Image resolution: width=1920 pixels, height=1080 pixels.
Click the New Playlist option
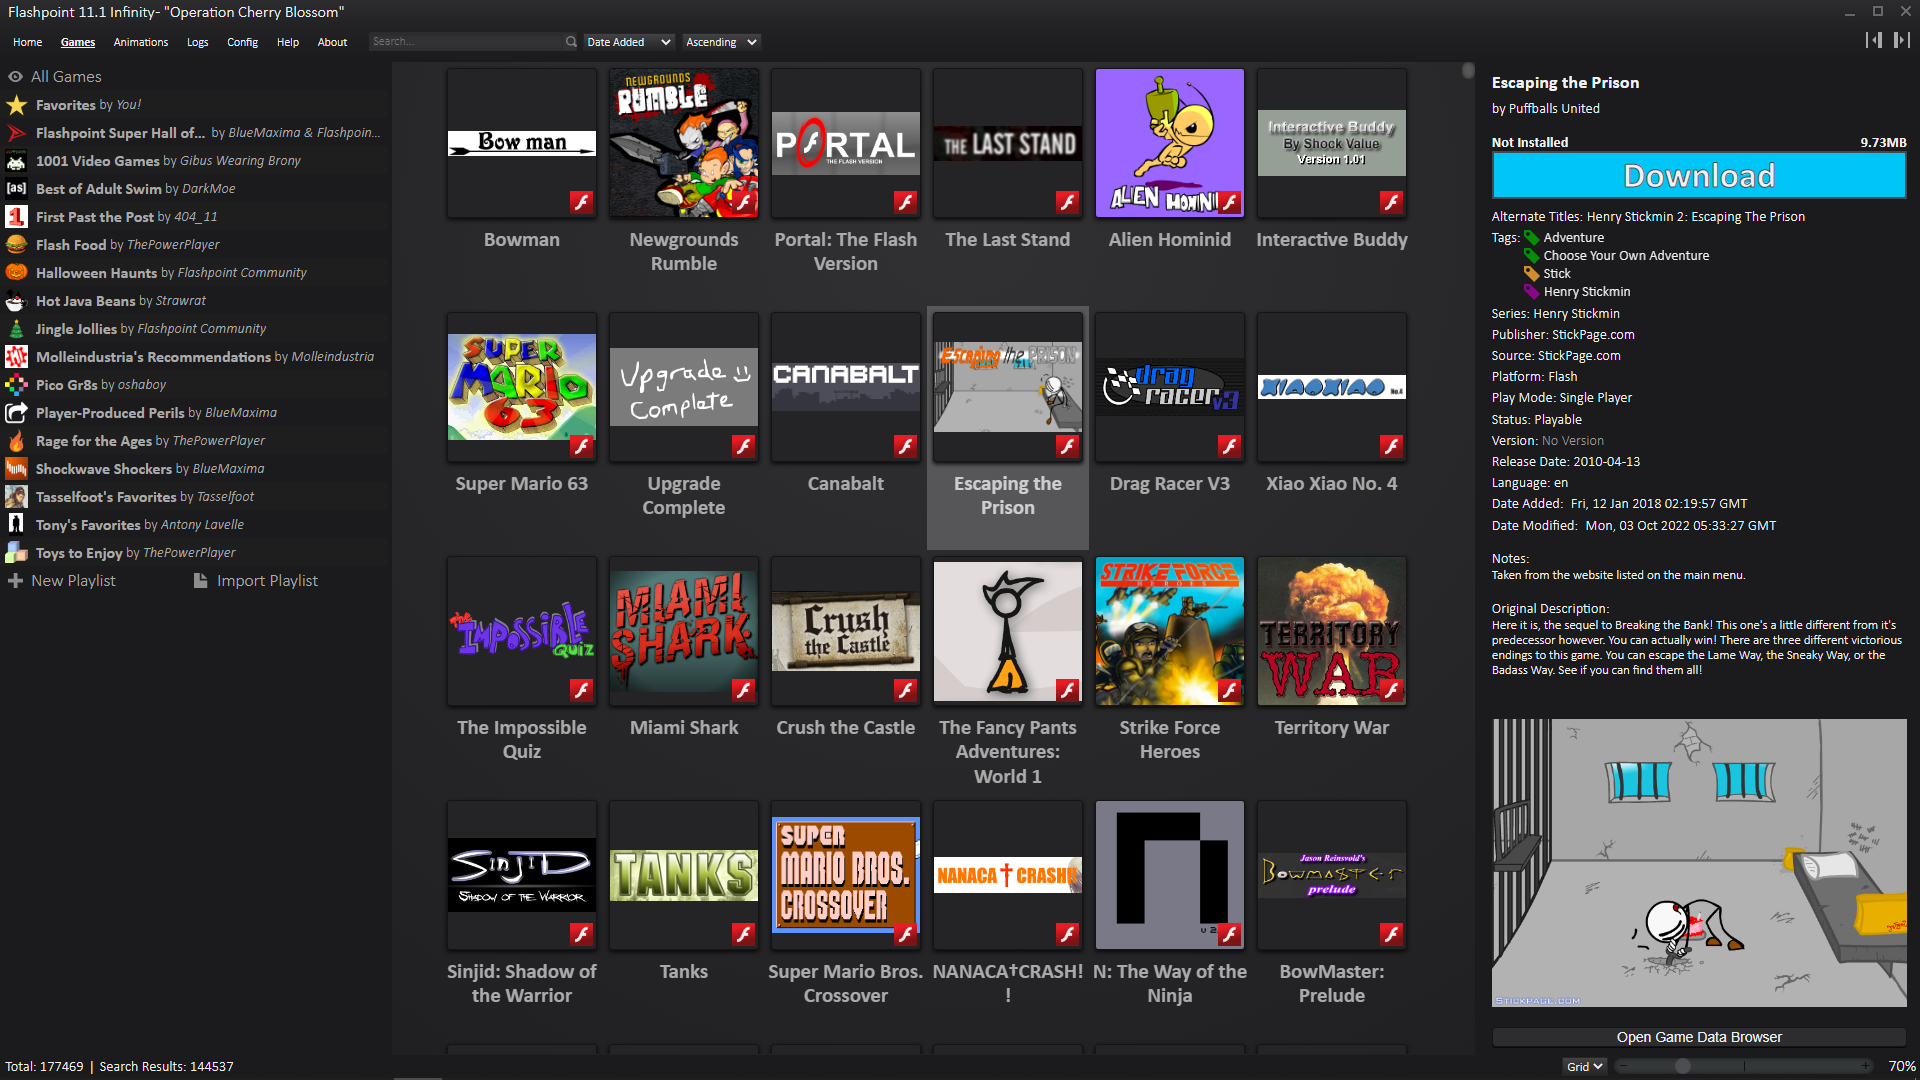tap(73, 580)
